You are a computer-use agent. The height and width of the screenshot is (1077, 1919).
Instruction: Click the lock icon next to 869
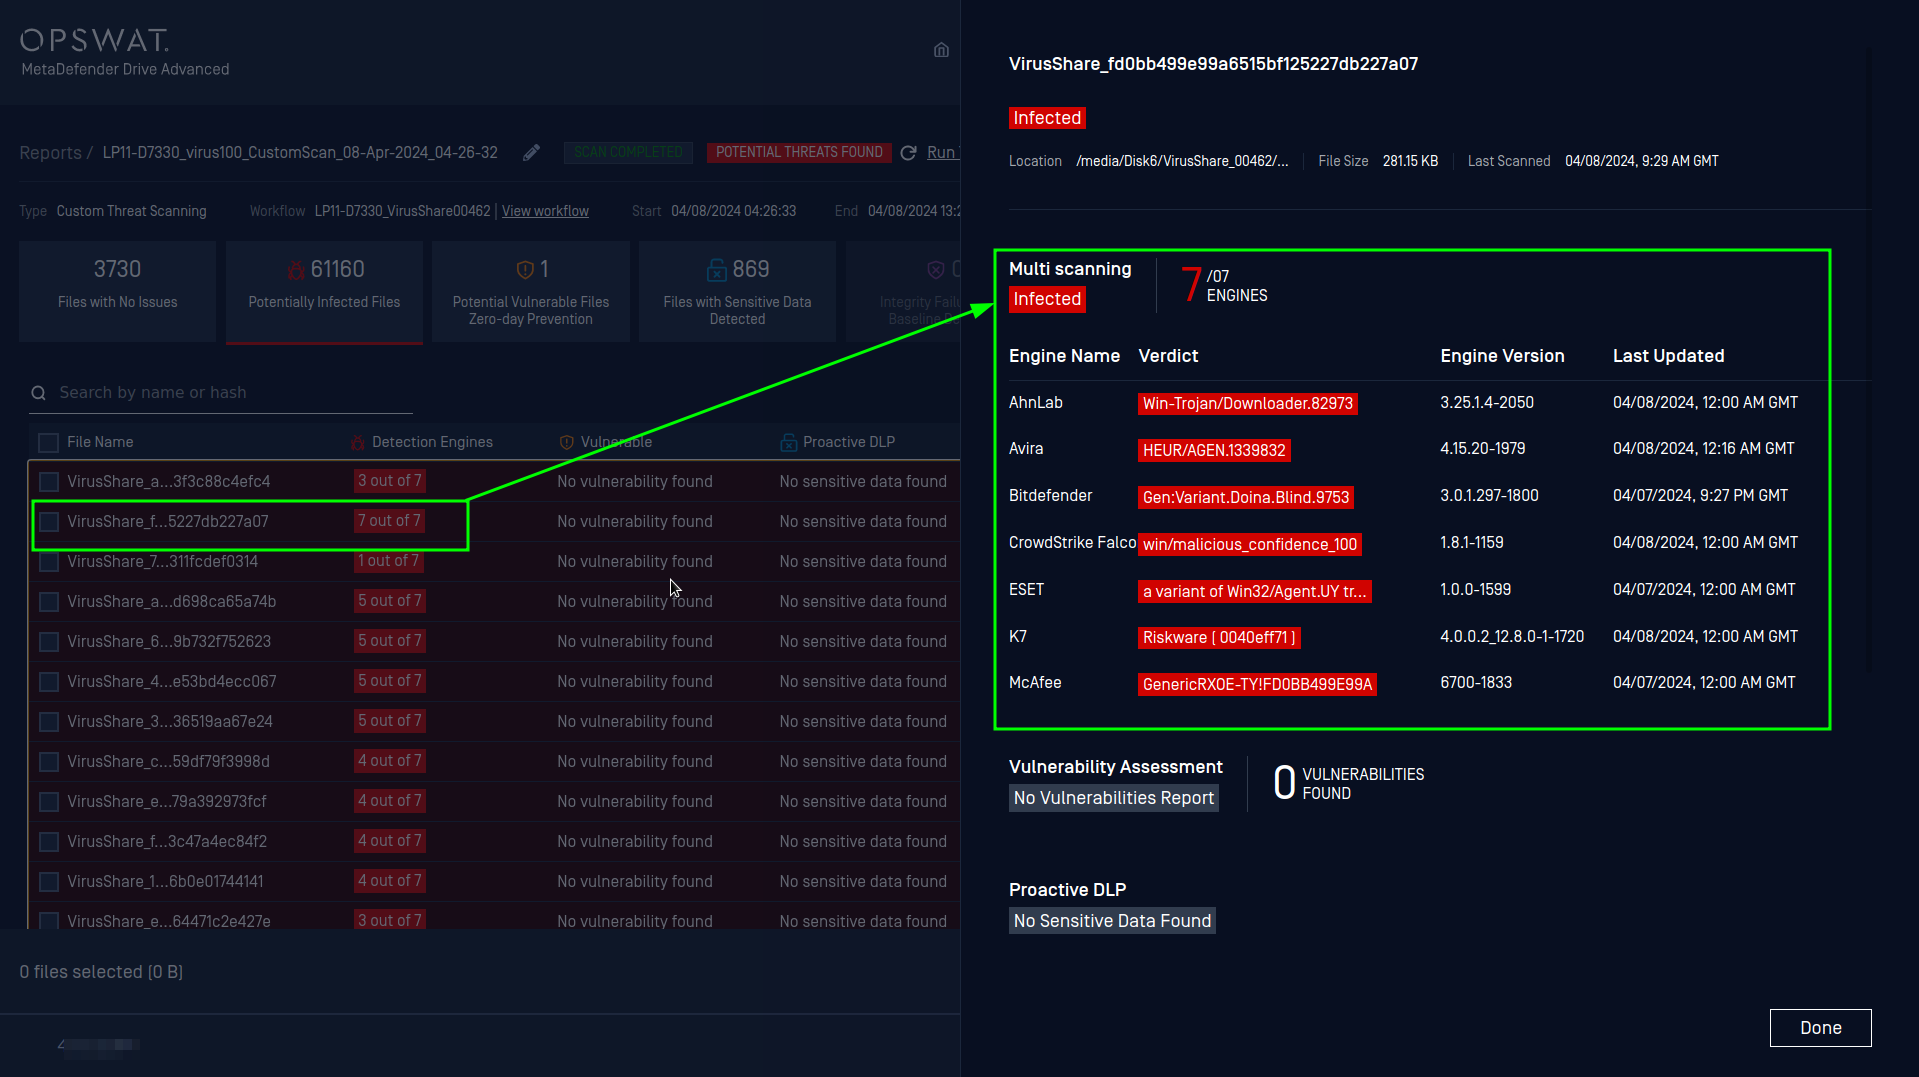pos(716,269)
